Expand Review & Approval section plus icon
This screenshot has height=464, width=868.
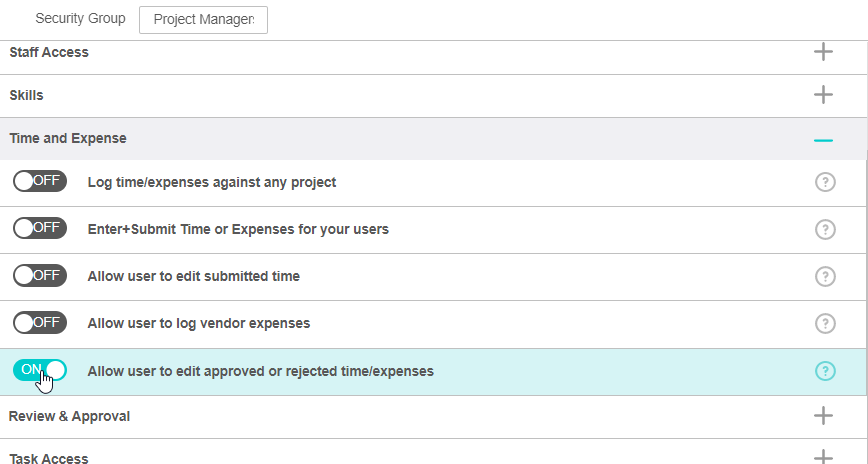click(823, 415)
